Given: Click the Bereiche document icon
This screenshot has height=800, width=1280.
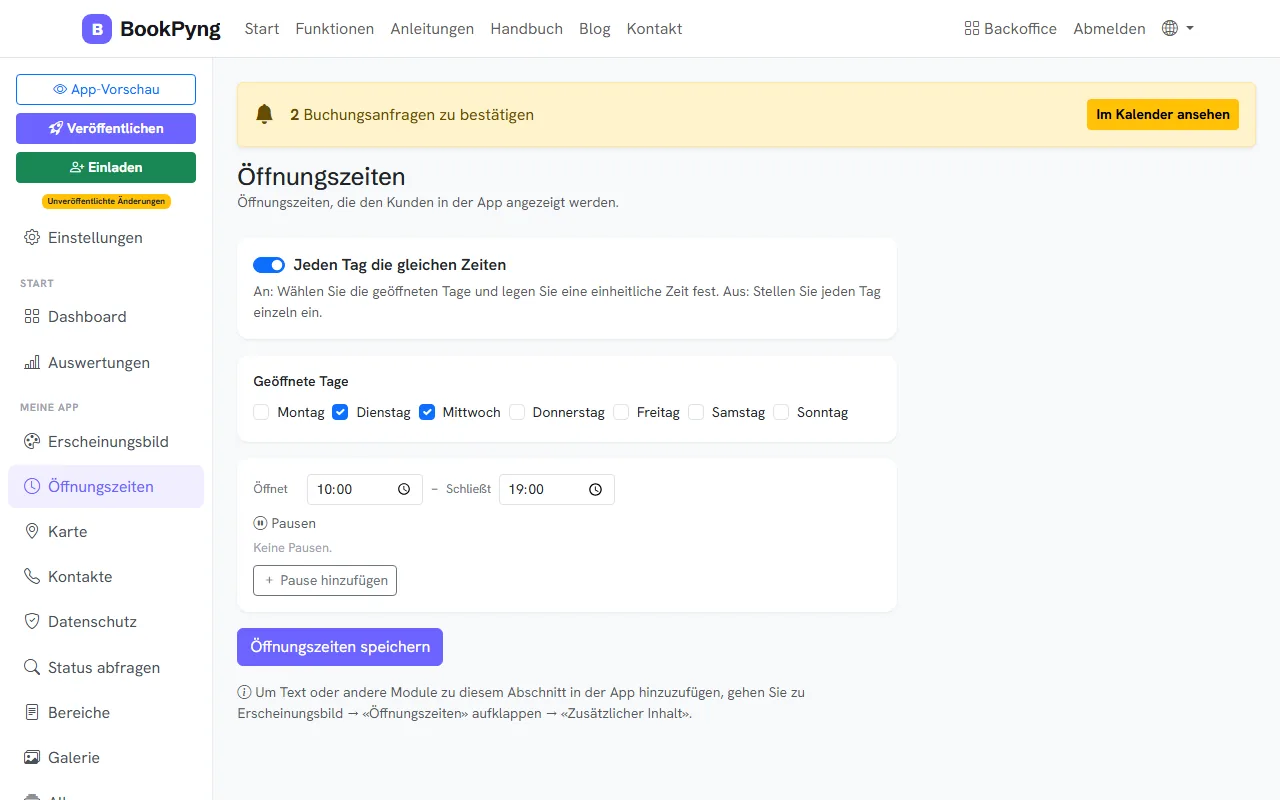Looking at the screenshot, I should click(x=32, y=713).
